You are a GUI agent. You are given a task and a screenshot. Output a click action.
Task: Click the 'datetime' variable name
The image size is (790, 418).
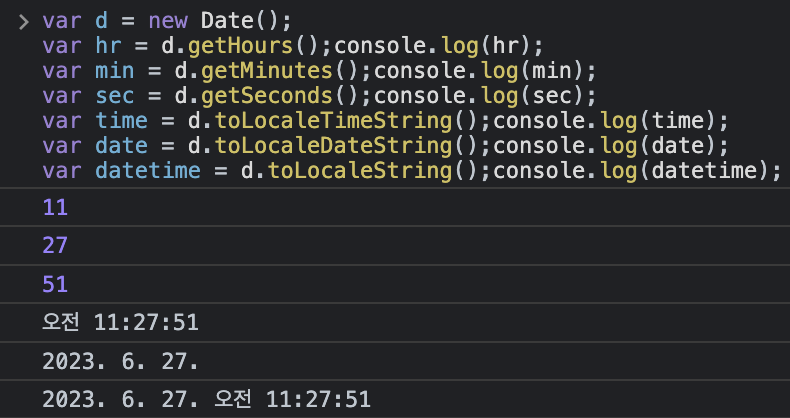coord(148,171)
